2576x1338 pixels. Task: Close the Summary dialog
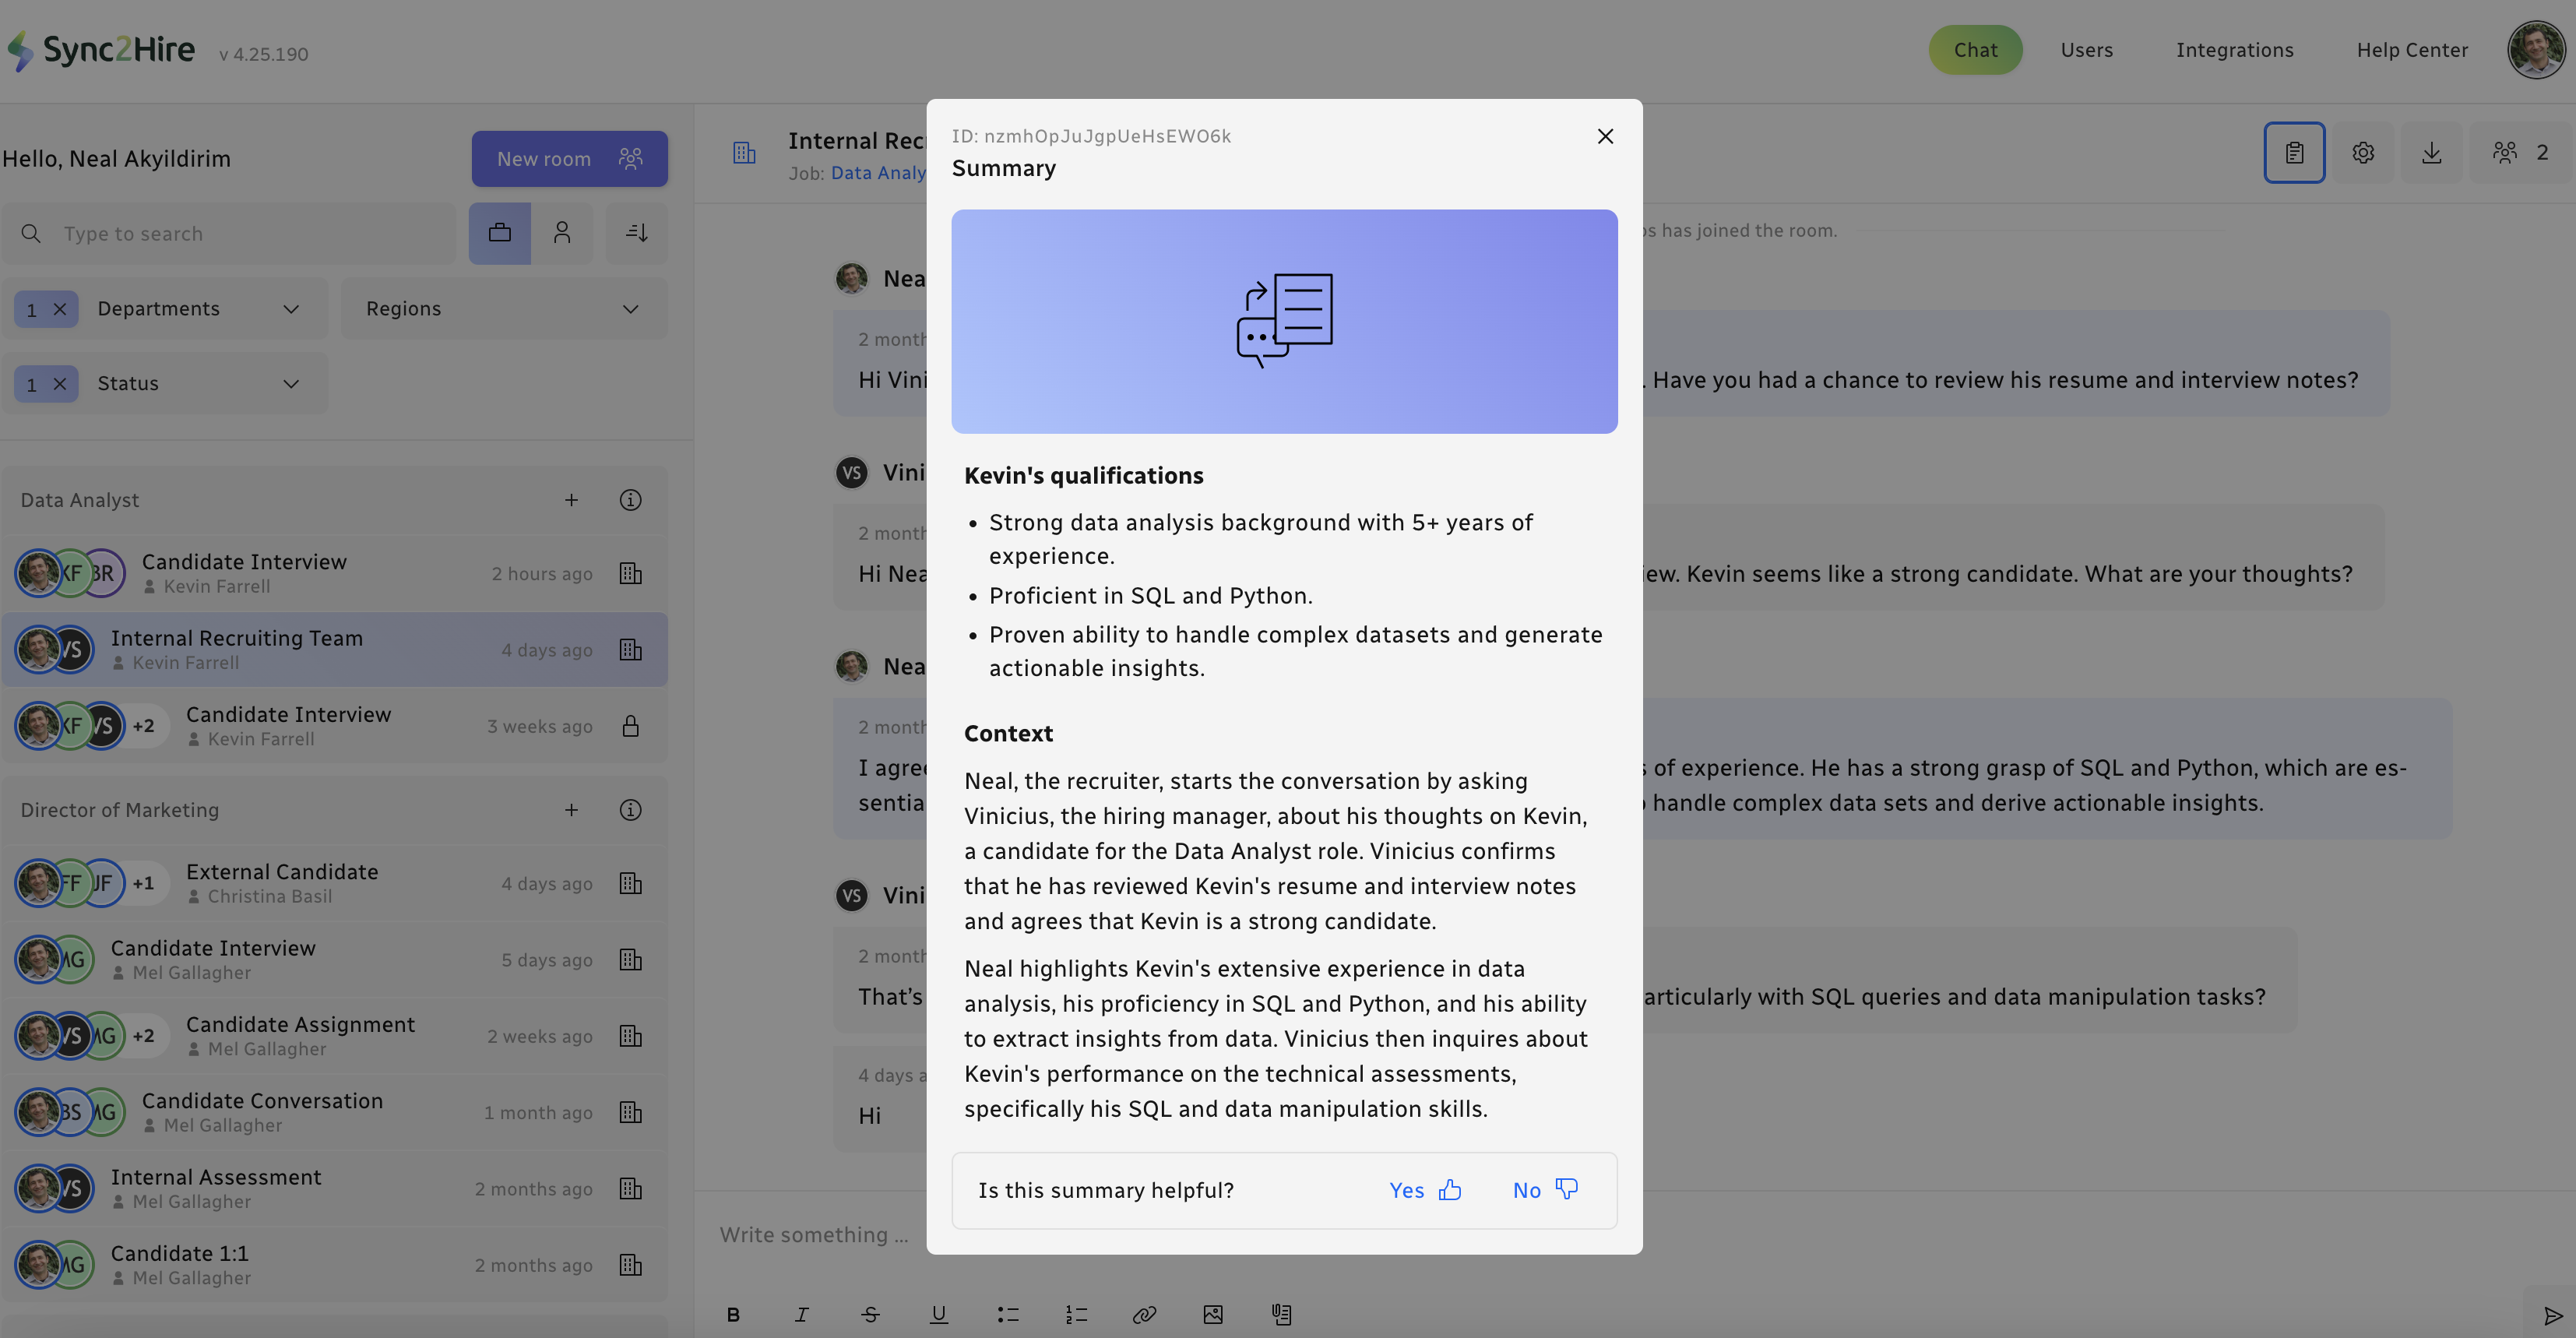coord(1605,136)
